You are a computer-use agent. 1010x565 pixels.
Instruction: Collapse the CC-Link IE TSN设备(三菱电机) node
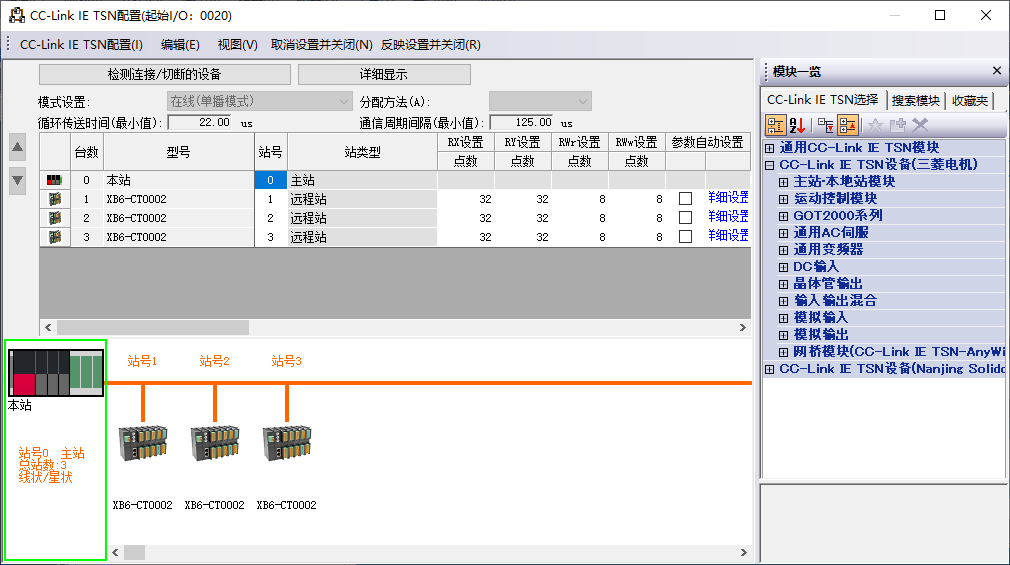[770, 165]
